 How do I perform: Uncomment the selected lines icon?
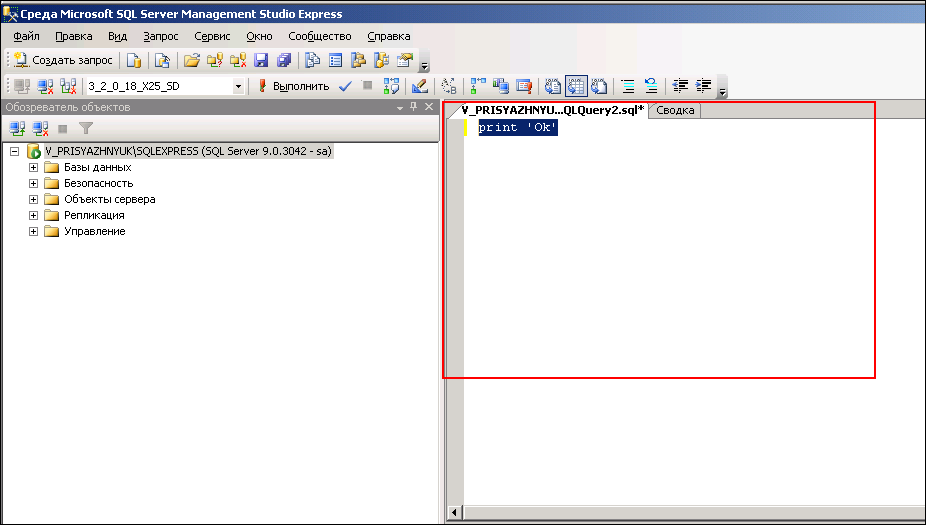pyautogui.click(x=651, y=86)
